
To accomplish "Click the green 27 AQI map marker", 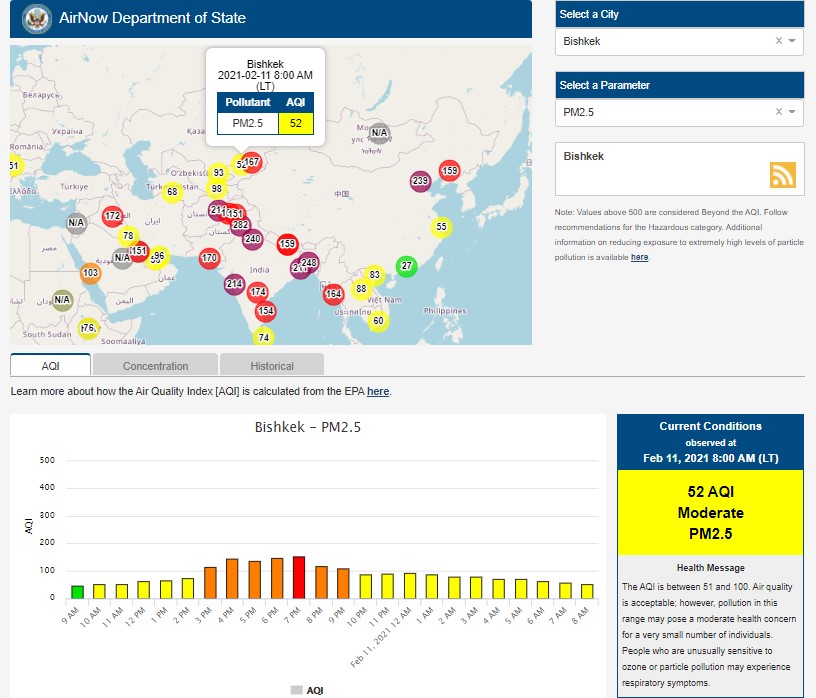I will 406,266.
